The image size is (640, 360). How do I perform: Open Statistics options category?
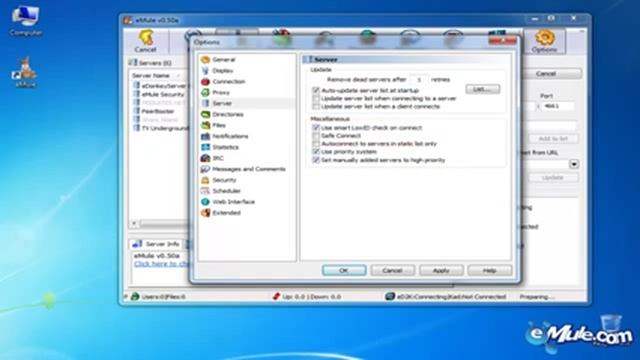[x=225, y=147]
